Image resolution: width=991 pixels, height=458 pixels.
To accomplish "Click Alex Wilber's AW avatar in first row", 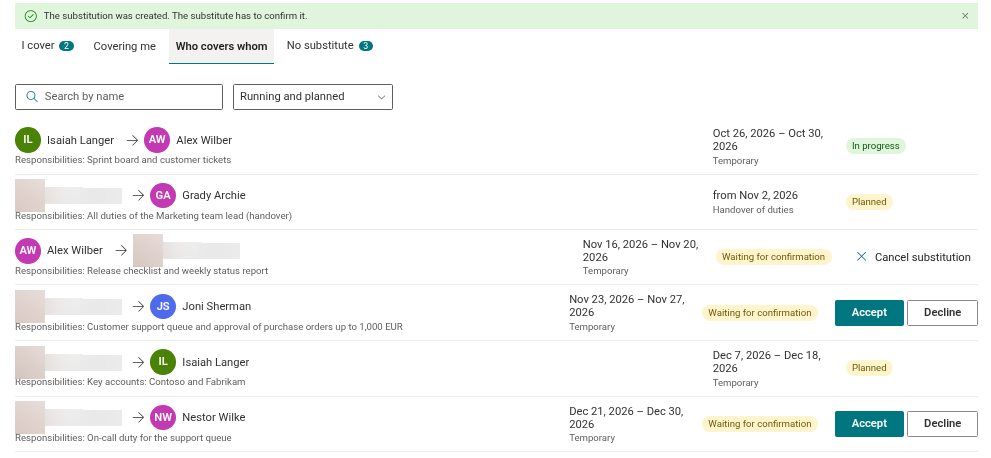I will point(157,140).
